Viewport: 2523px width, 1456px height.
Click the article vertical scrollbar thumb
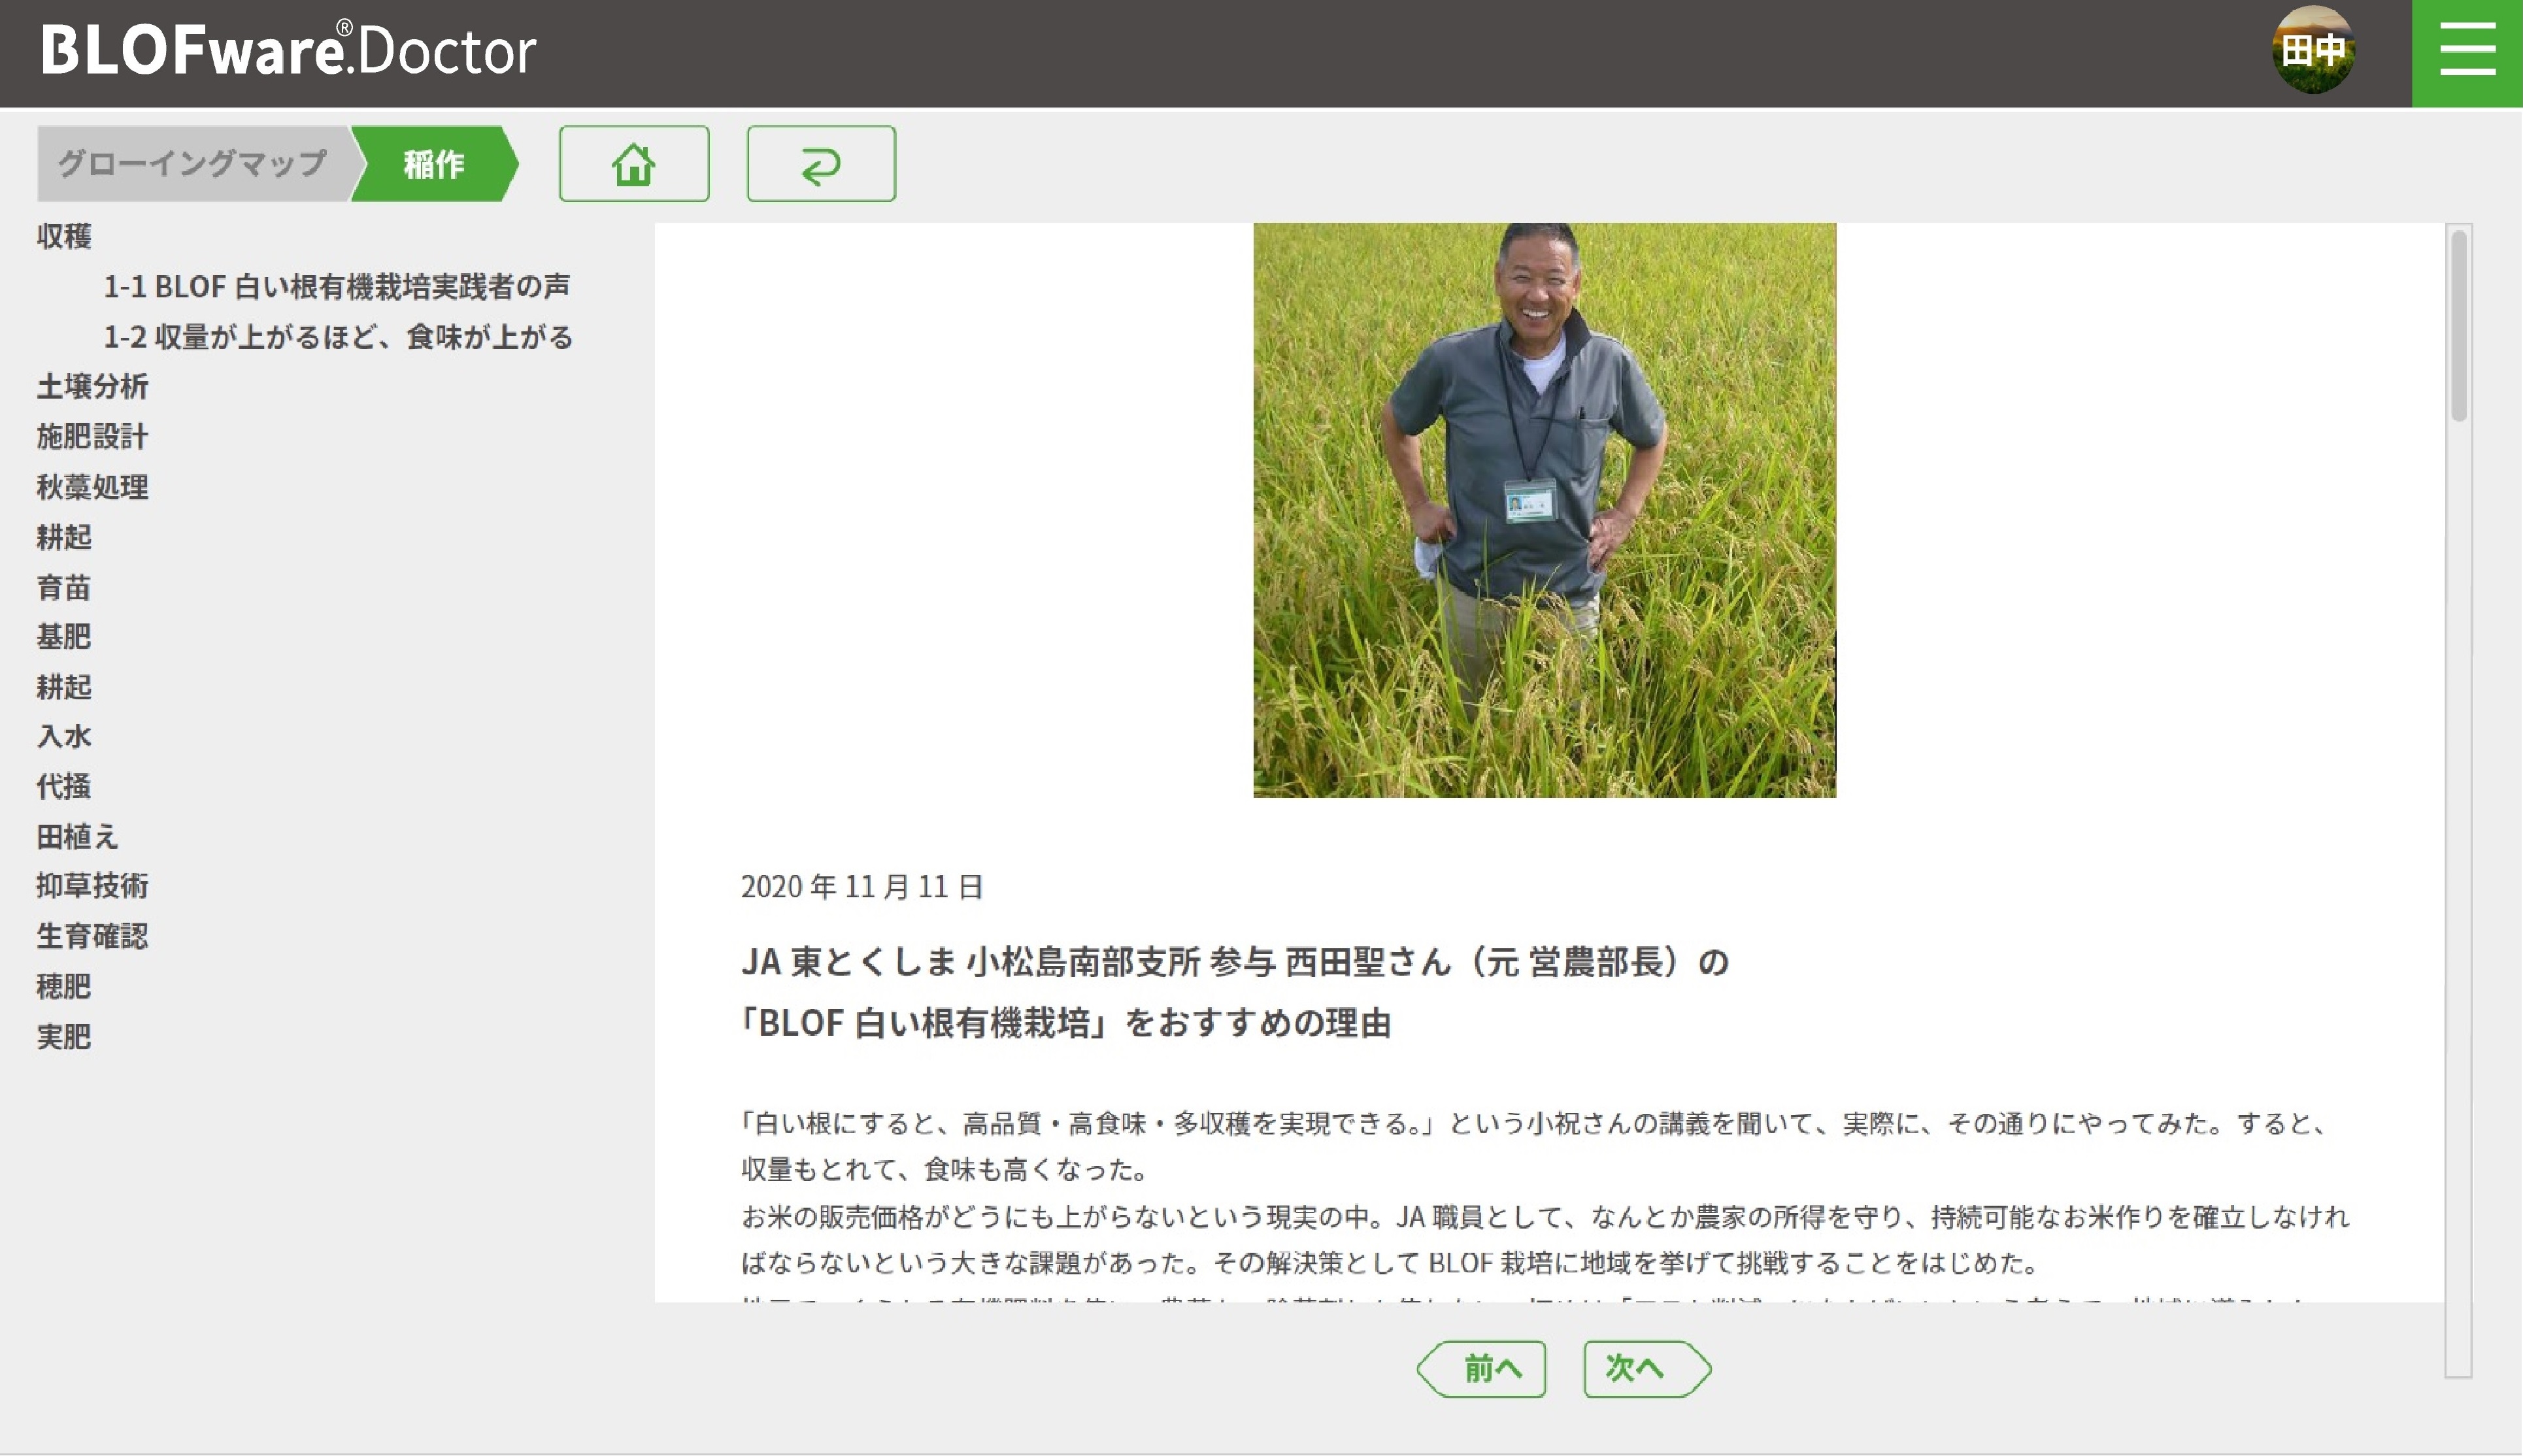click(2458, 325)
